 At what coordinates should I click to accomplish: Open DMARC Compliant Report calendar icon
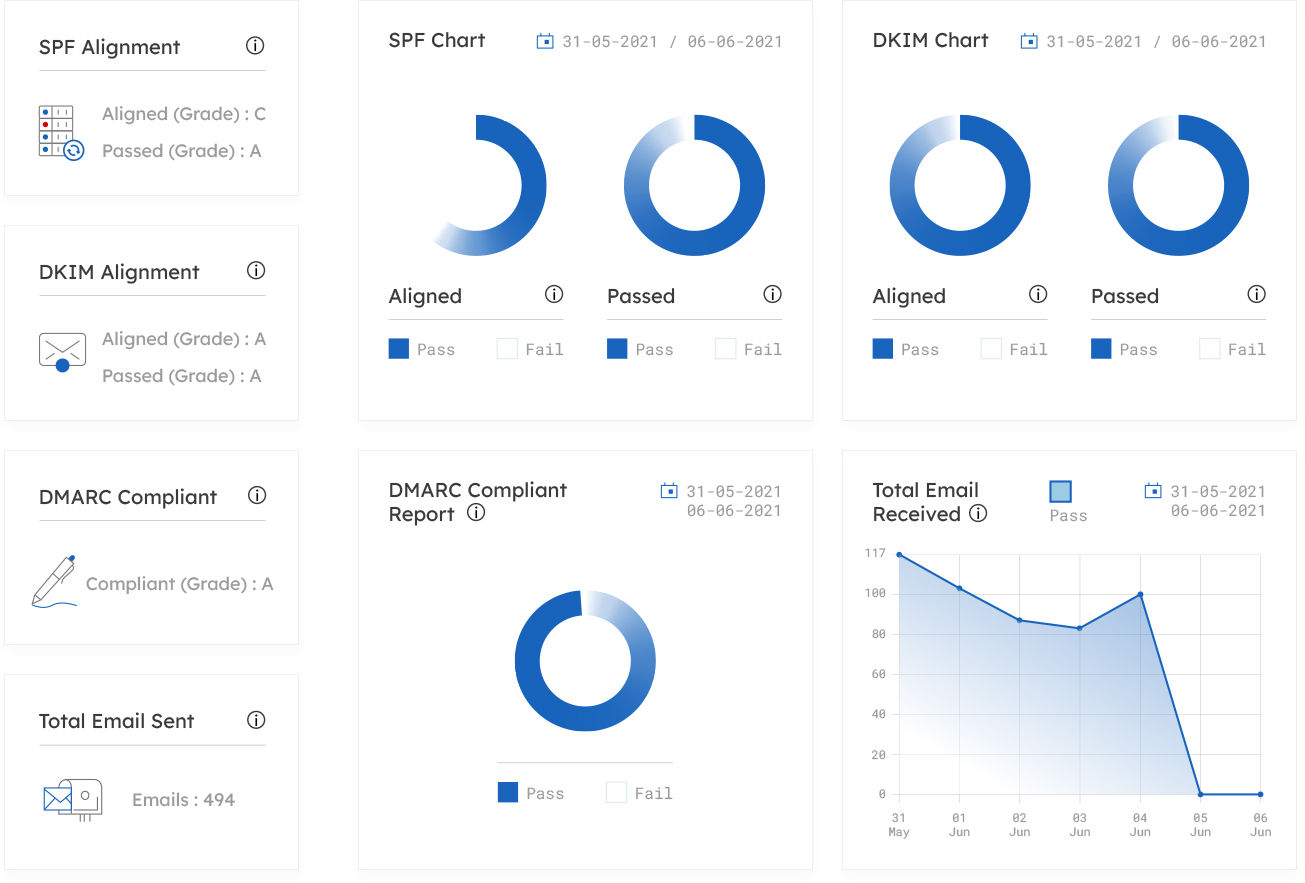tap(669, 491)
